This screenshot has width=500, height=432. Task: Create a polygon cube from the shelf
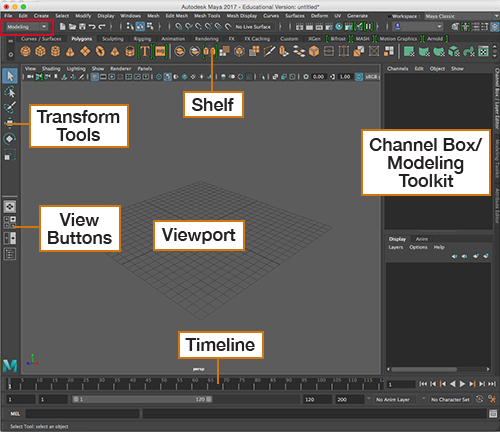40,51
